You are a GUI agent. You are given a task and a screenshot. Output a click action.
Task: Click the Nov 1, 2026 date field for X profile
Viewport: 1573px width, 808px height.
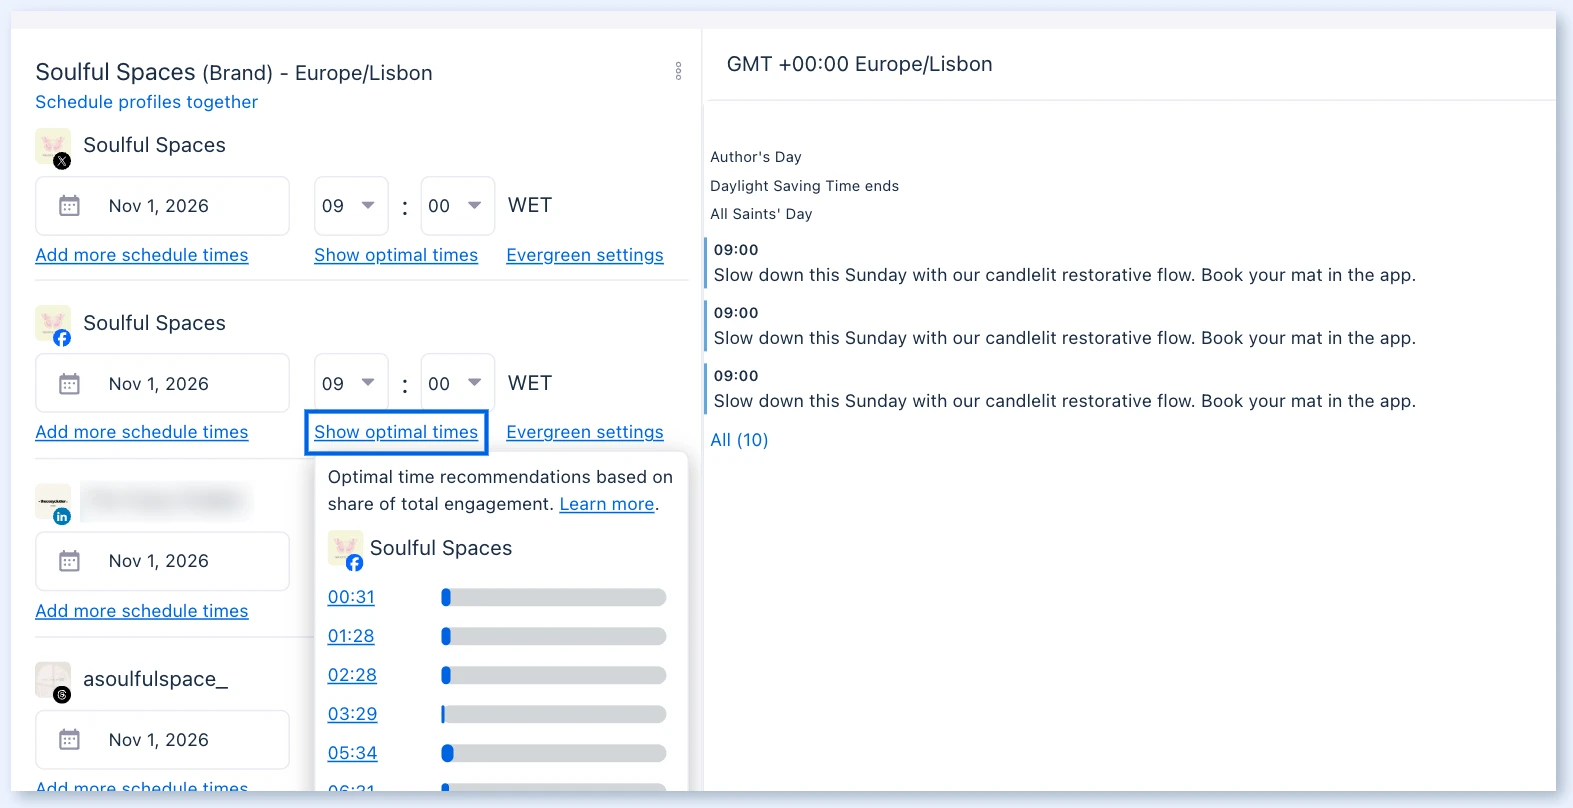coord(162,206)
